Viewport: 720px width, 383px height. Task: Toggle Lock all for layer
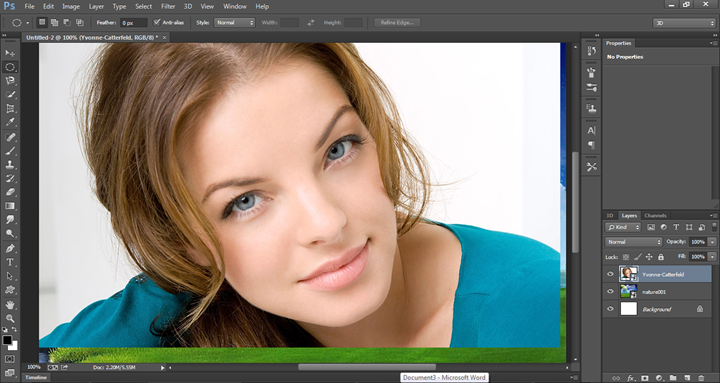(661, 257)
